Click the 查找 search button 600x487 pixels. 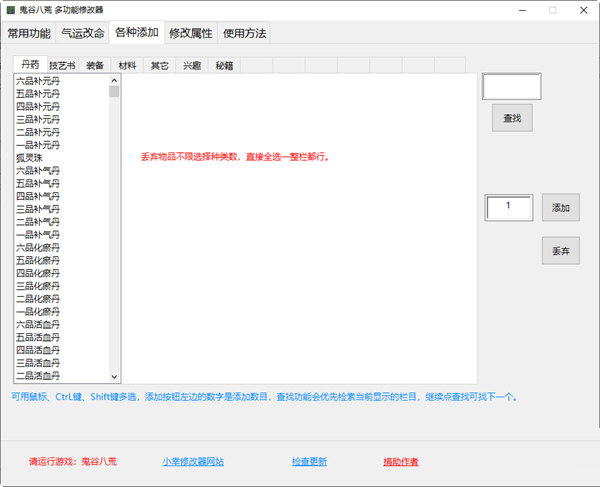pyautogui.click(x=512, y=118)
